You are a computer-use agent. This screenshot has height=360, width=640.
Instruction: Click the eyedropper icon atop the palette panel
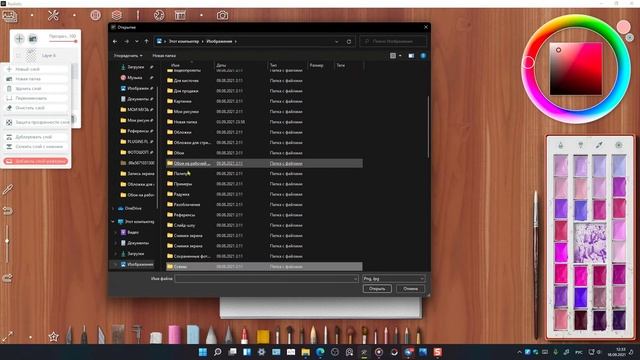pyautogui.click(x=599, y=145)
